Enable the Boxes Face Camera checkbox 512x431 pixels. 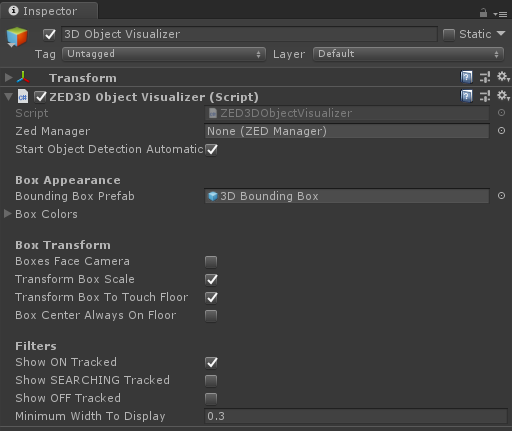click(x=211, y=262)
